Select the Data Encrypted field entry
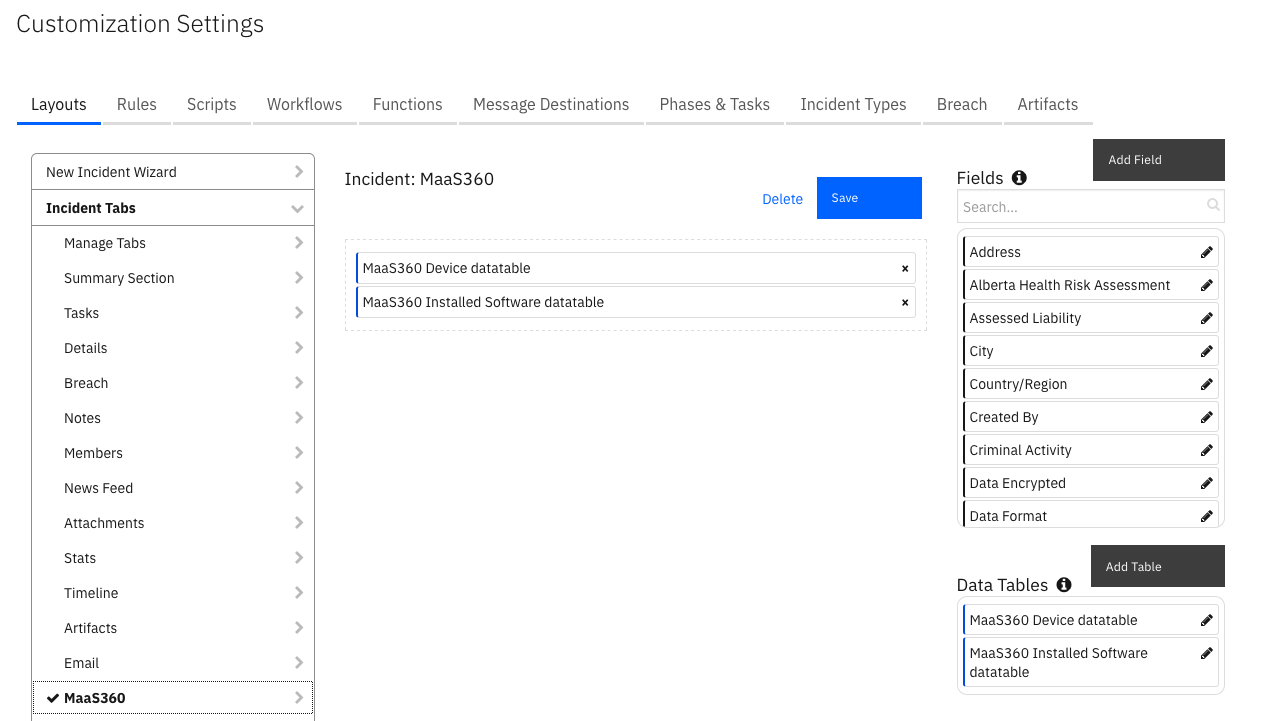1280x721 pixels. pos(1091,483)
